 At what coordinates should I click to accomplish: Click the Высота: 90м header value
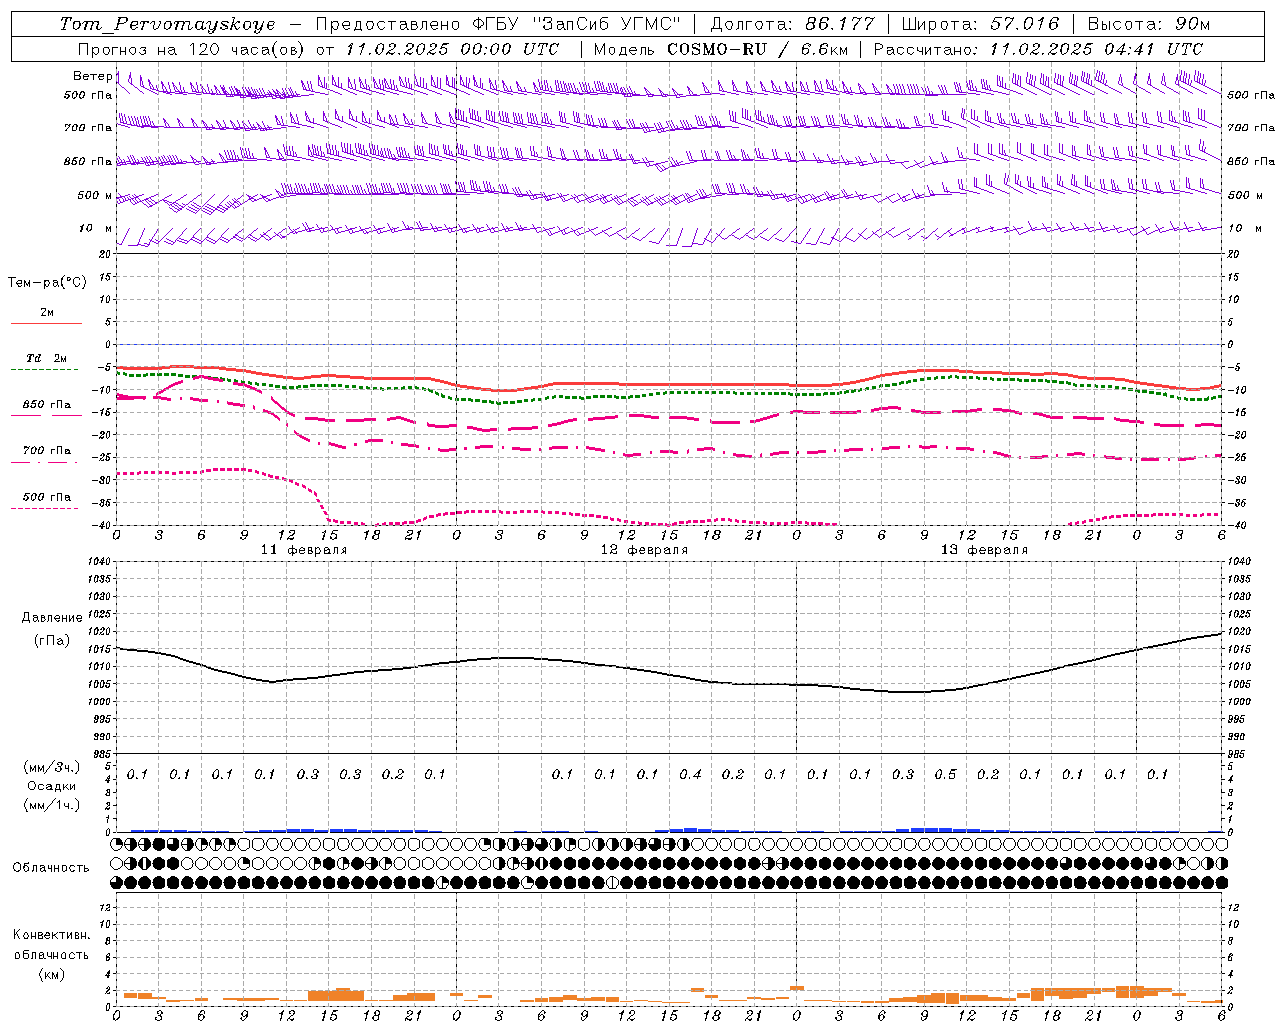pos(1148,24)
